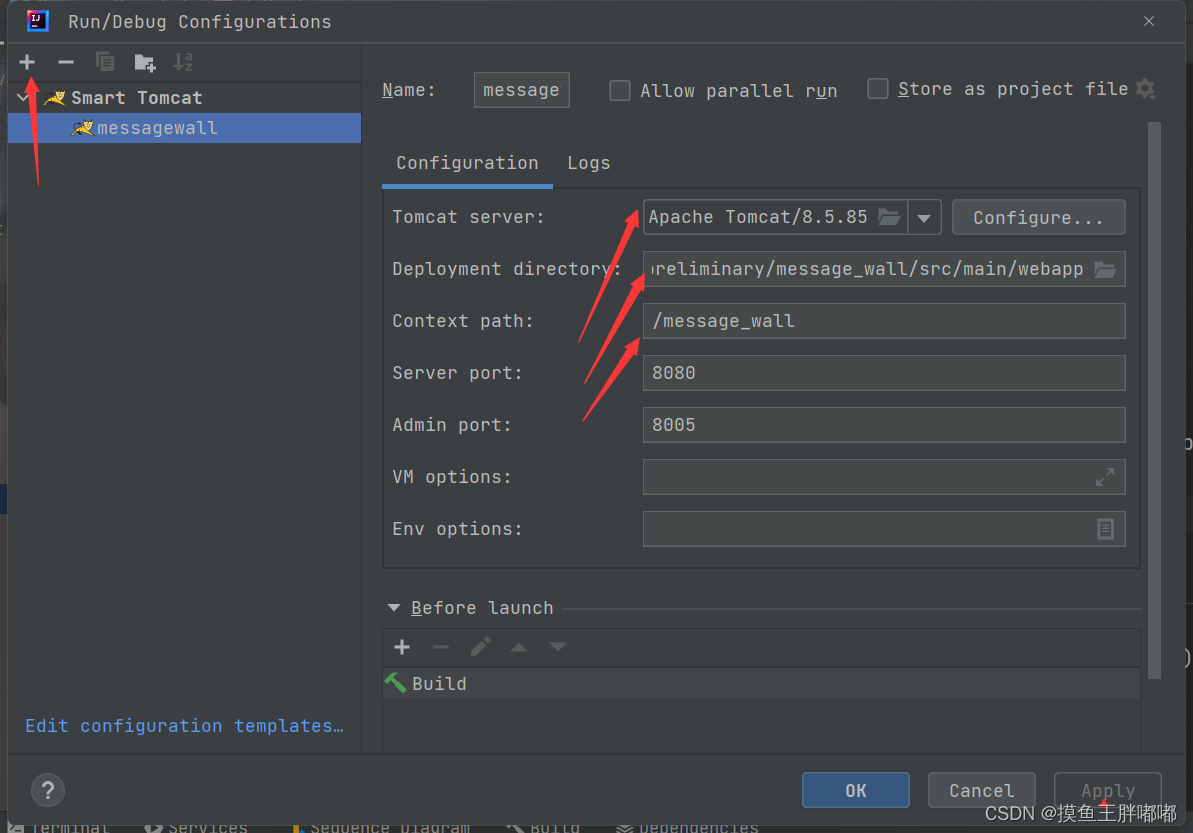
Task: Open Store as project file settings gear
Action: tap(1146, 89)
